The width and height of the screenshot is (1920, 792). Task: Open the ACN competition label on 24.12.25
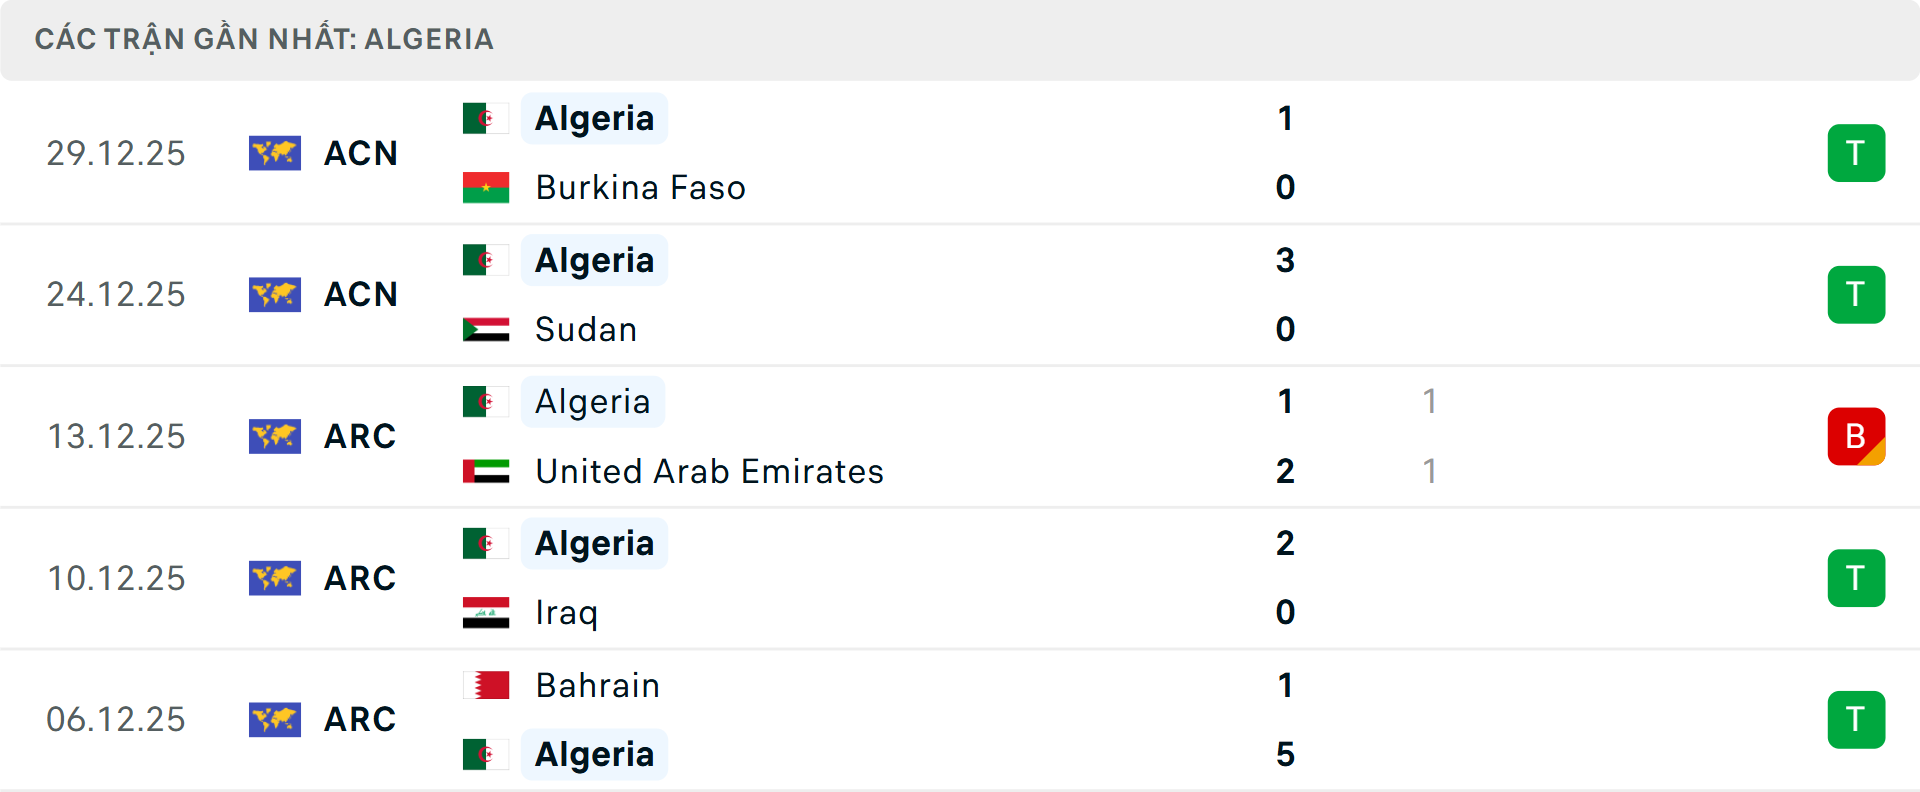(x=360, y=294)
